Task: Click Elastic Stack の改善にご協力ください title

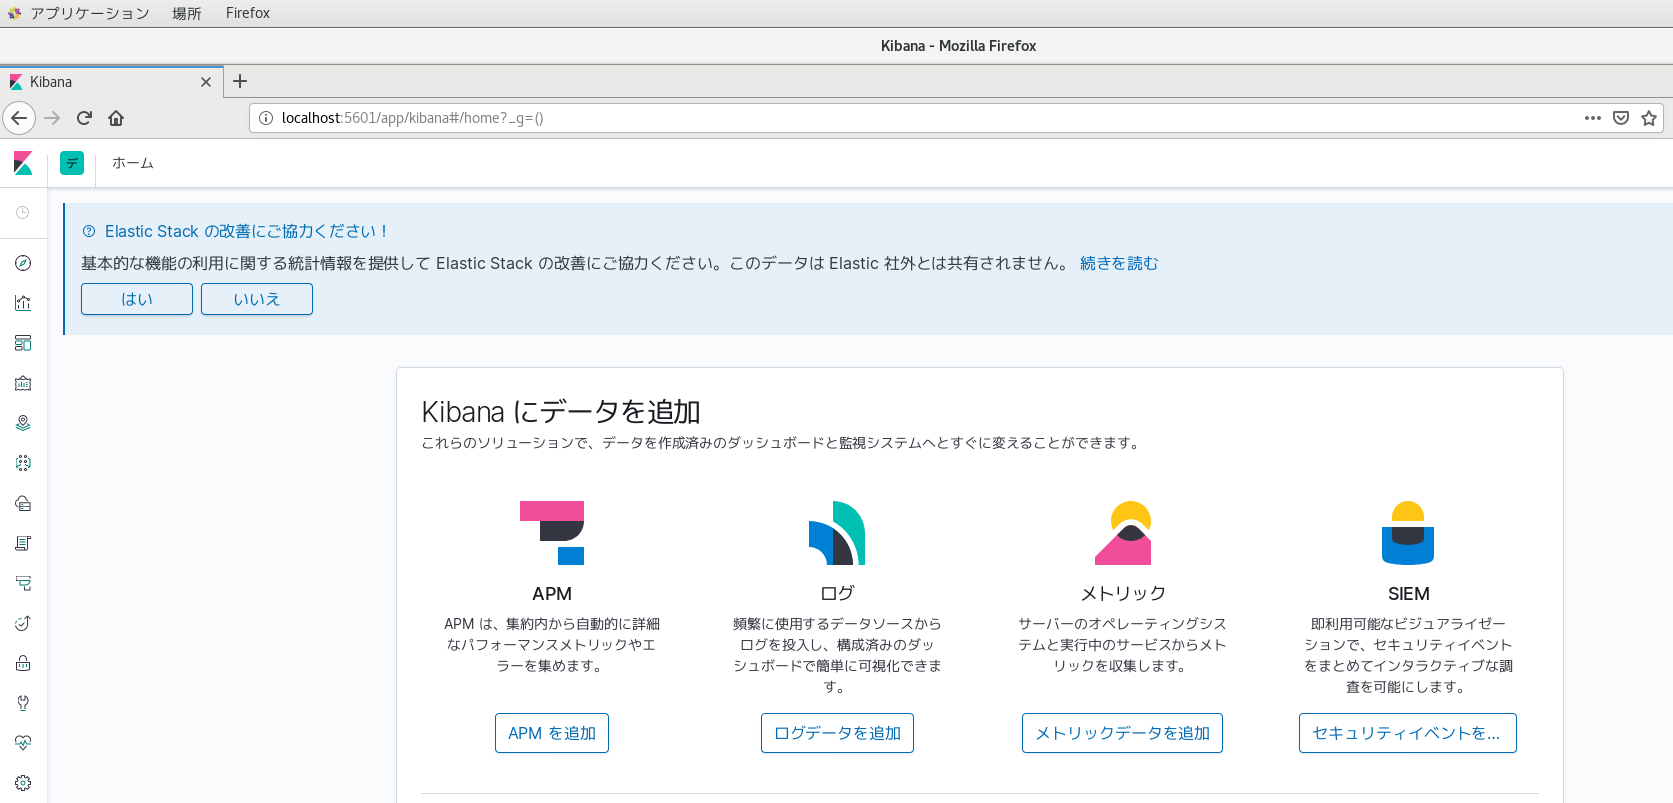Action: click(x=246, y=231)
